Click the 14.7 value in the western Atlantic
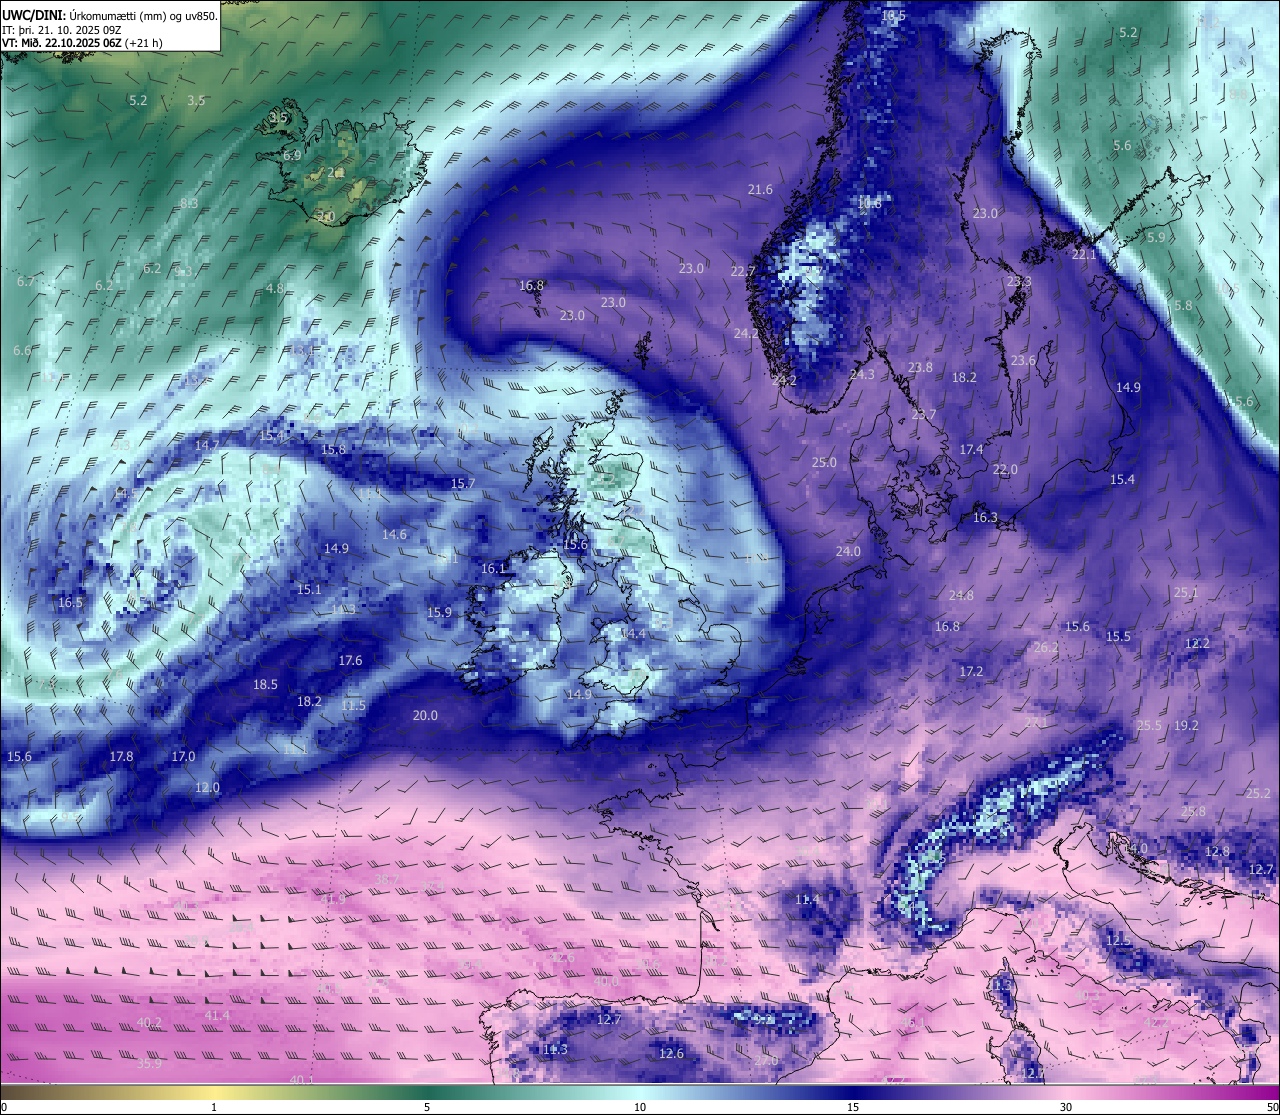 coord(207,446)
